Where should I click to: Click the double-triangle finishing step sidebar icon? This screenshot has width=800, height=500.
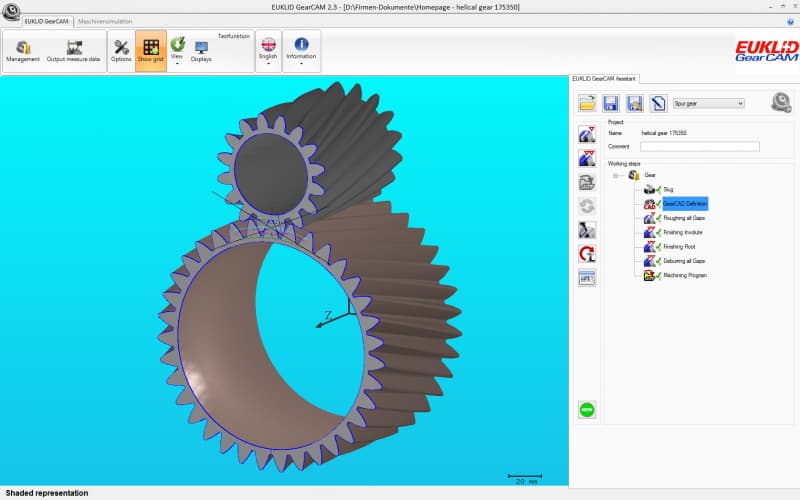[587, 158]
